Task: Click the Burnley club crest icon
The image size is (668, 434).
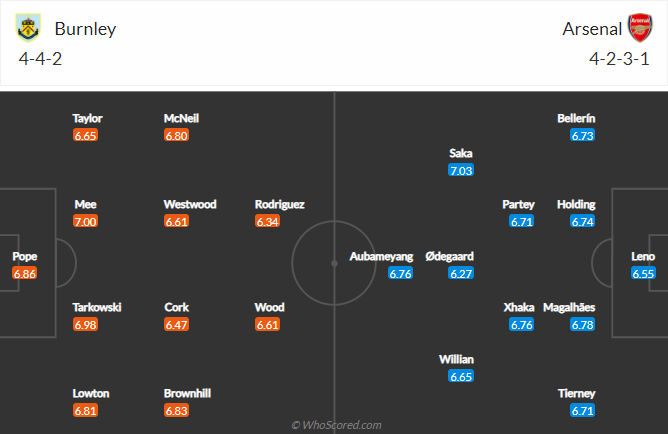Action: (x=28, y=28)
